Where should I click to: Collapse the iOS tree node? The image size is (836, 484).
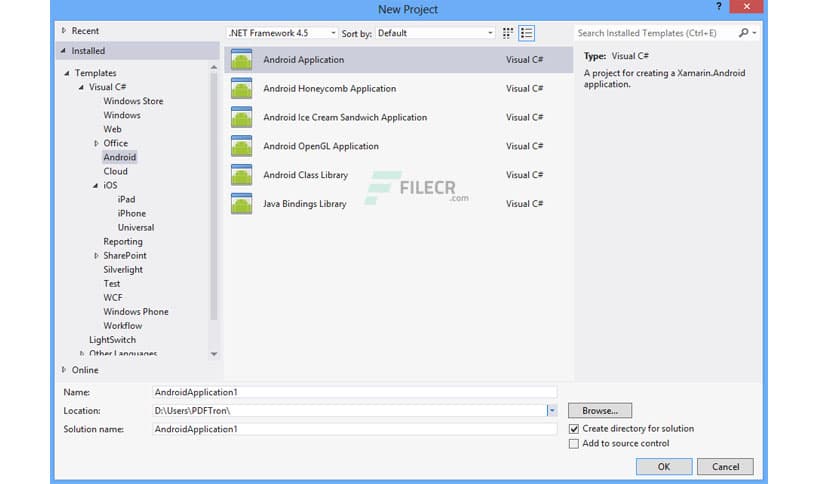[95, 185]
